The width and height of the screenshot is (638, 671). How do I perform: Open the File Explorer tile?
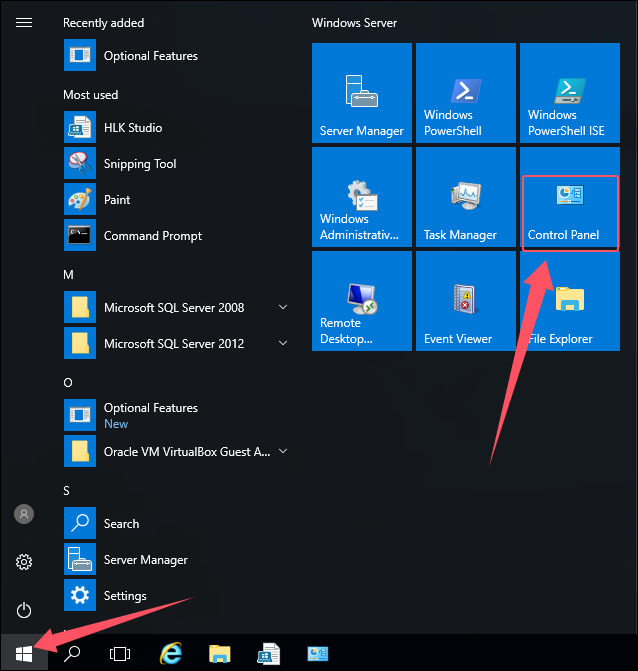(570, 301)
